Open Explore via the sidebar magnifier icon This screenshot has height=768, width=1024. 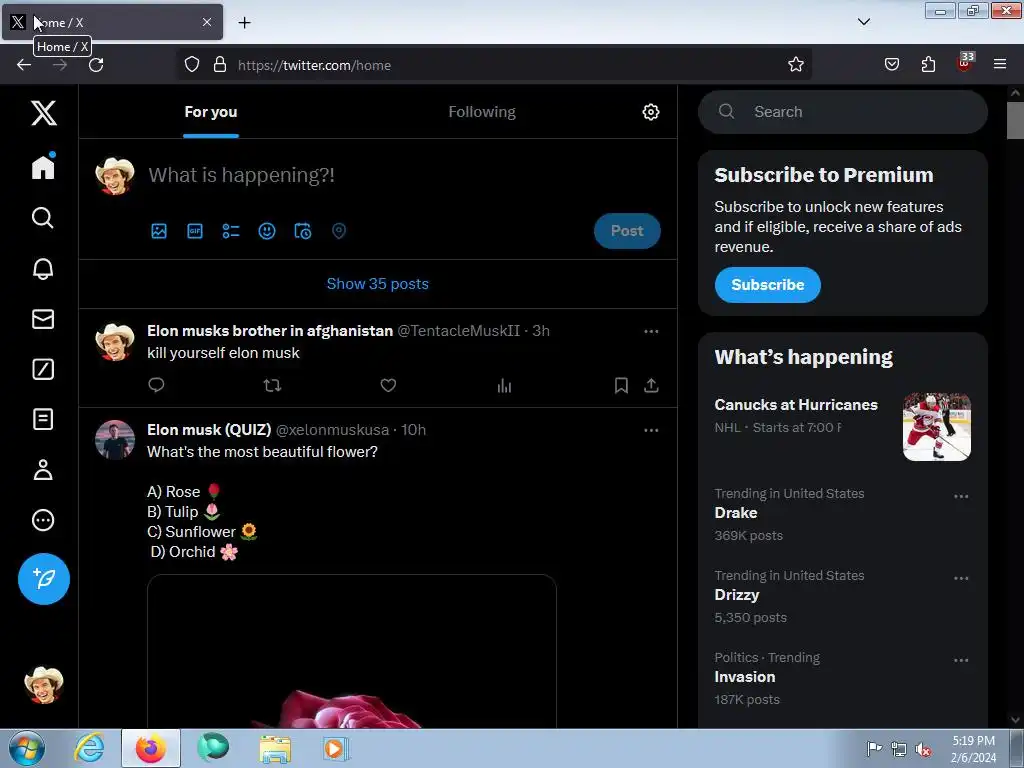coord(43,217)
